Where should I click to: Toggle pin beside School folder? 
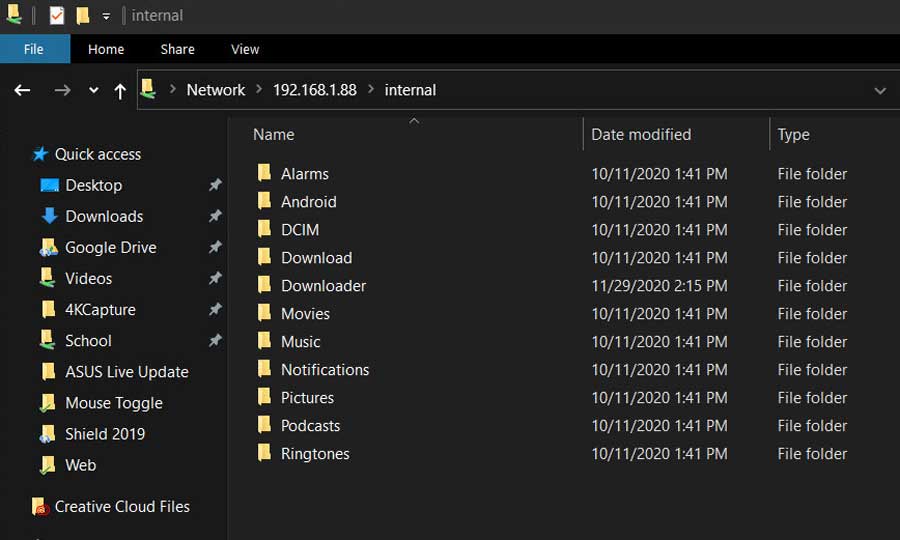click(x=215, y=341)
